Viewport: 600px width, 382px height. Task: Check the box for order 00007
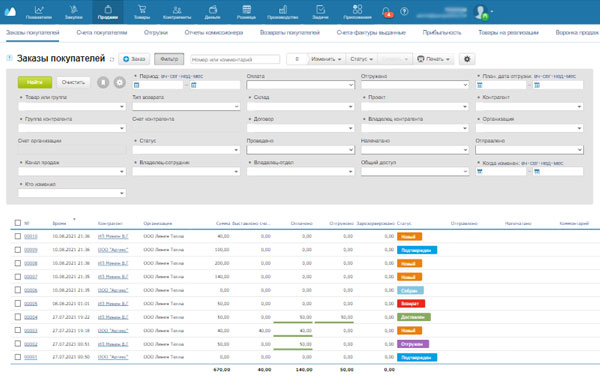tap(18, 276)
